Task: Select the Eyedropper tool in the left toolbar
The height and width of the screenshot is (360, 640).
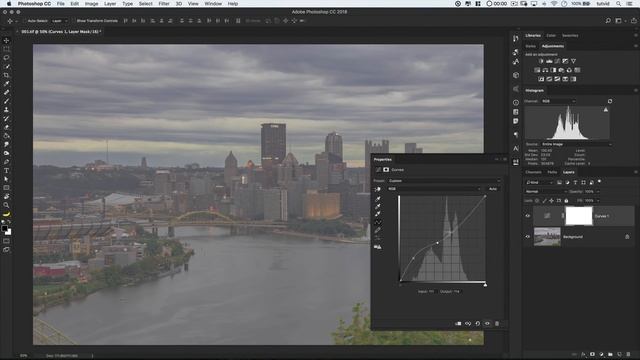Action: point(7,84)
